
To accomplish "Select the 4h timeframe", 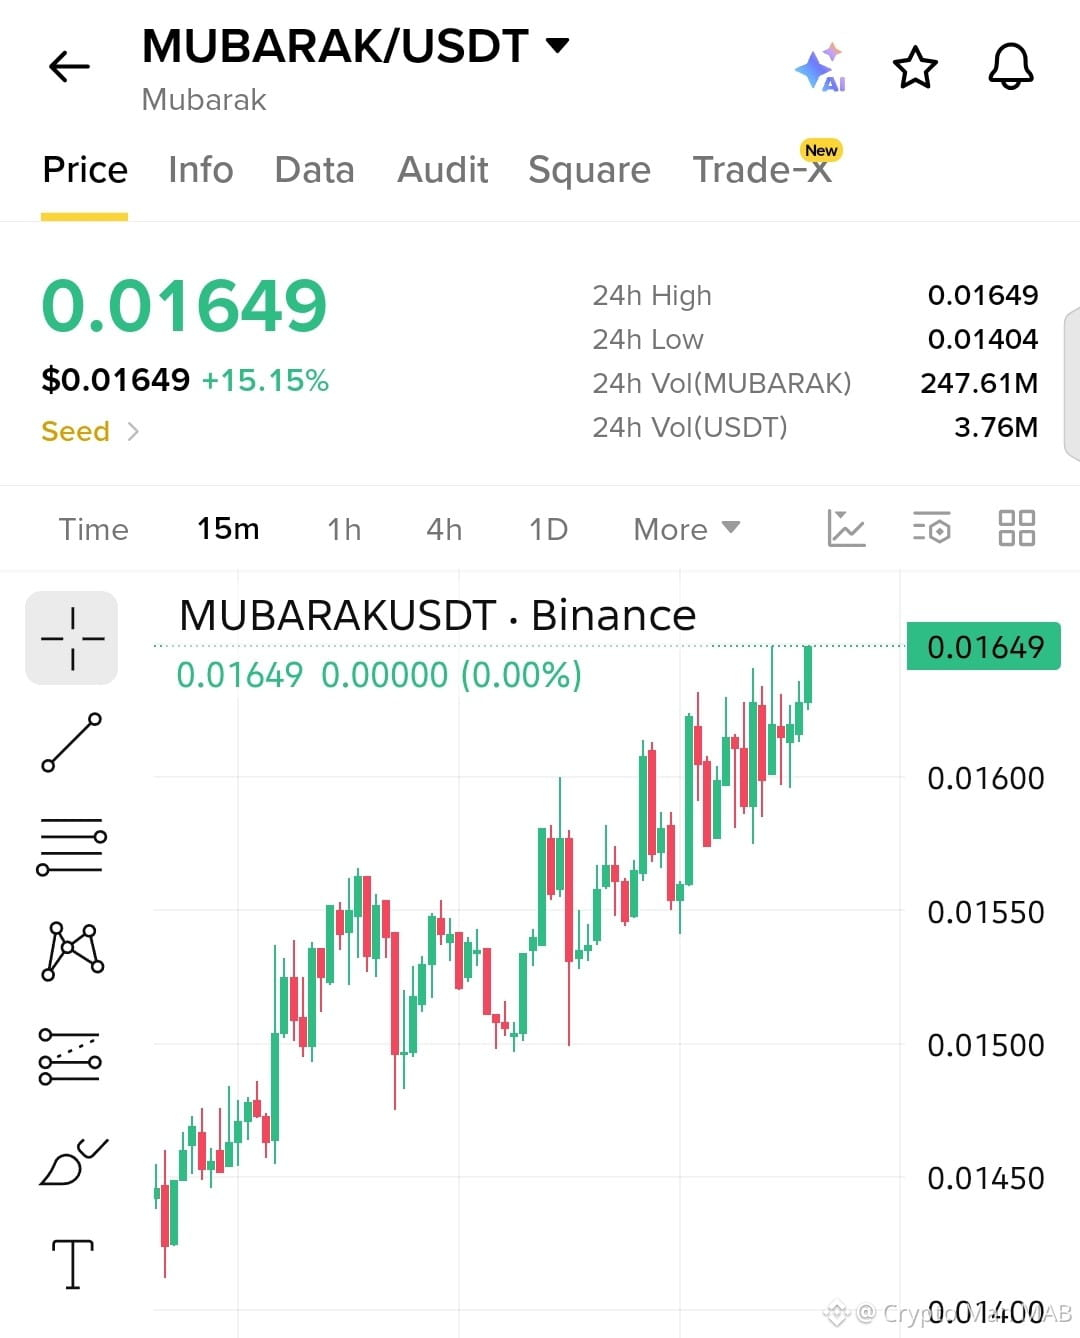I will [x=444, y=529].
